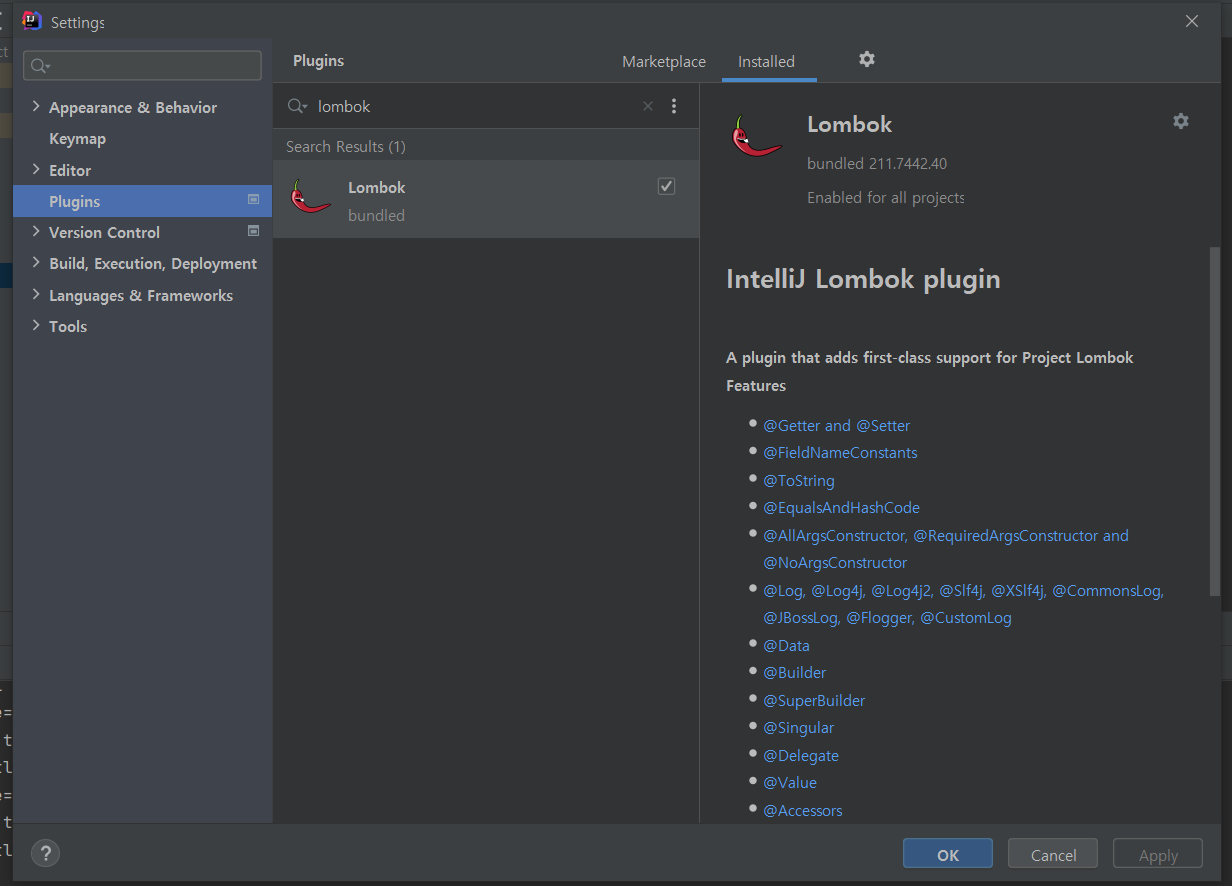Click the Apply button

(x=1158, y=855)
